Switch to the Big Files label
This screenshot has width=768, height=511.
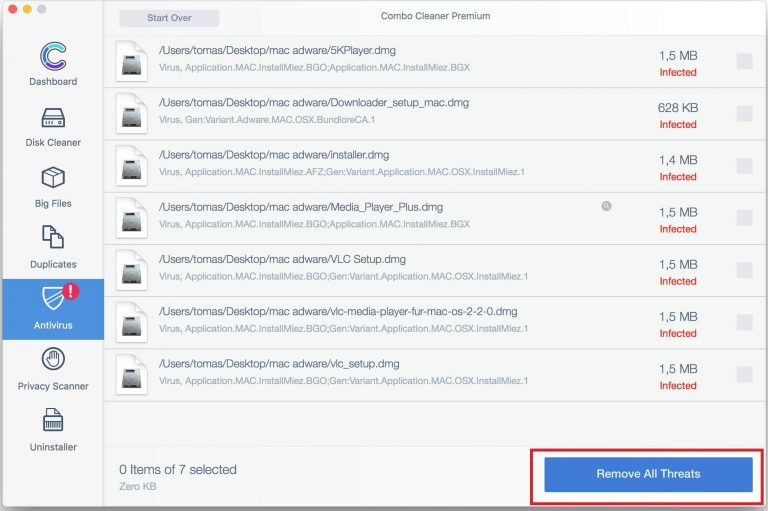[53, 203]
